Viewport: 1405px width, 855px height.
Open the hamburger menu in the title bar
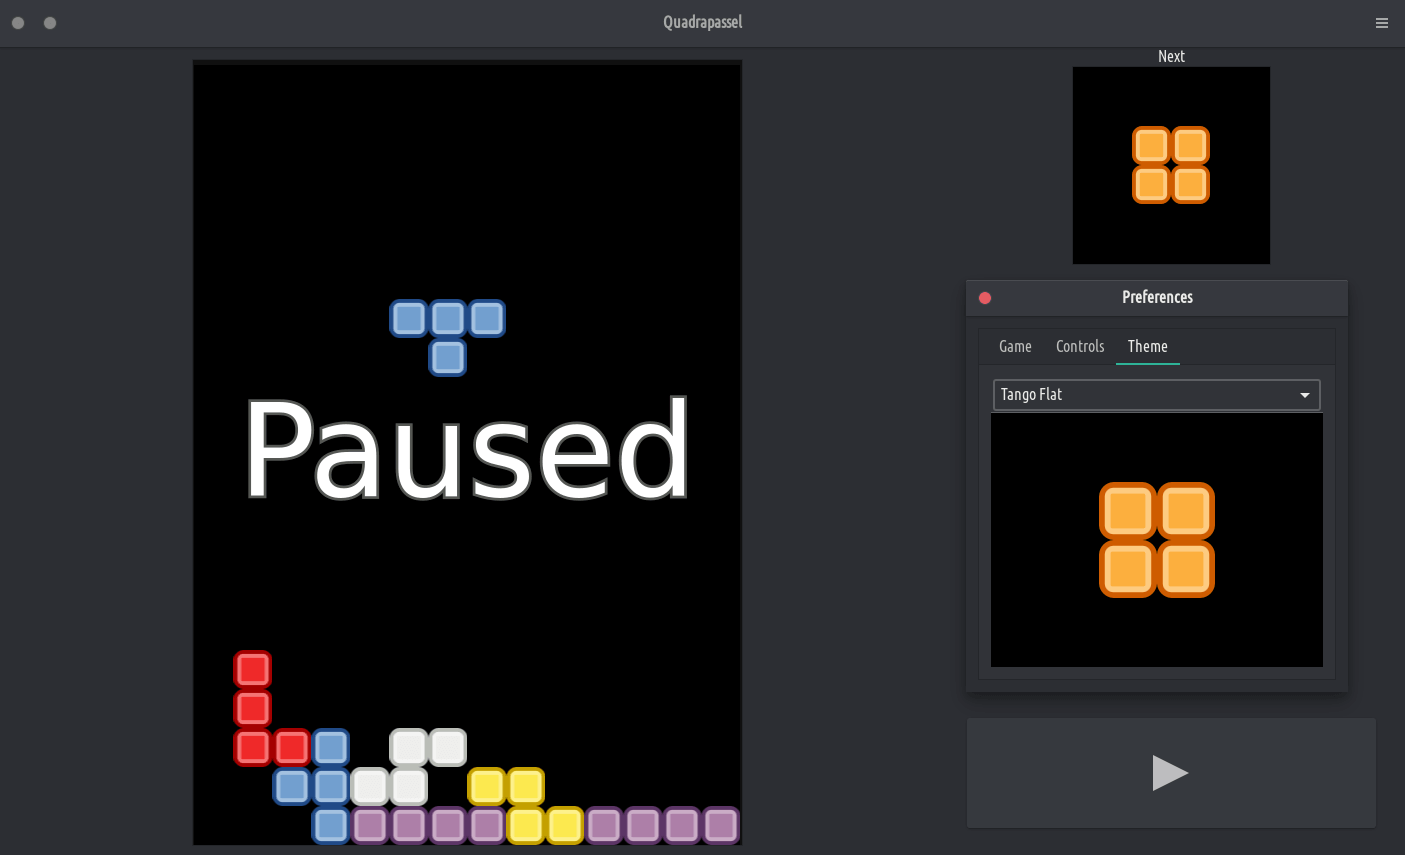[1381, 23]
